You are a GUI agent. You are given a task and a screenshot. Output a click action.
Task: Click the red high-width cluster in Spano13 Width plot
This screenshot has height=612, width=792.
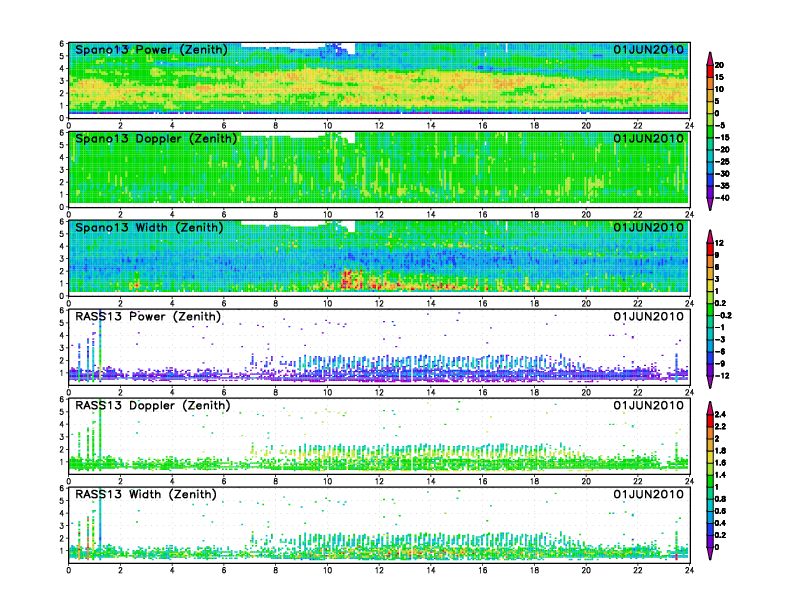tap(352, 279)
